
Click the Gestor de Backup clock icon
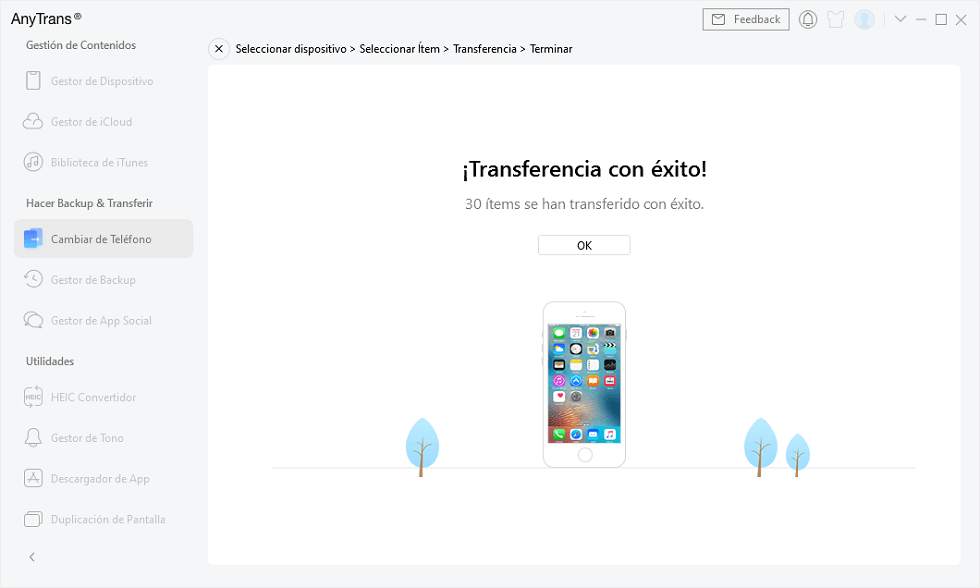(x=33, y=279)
